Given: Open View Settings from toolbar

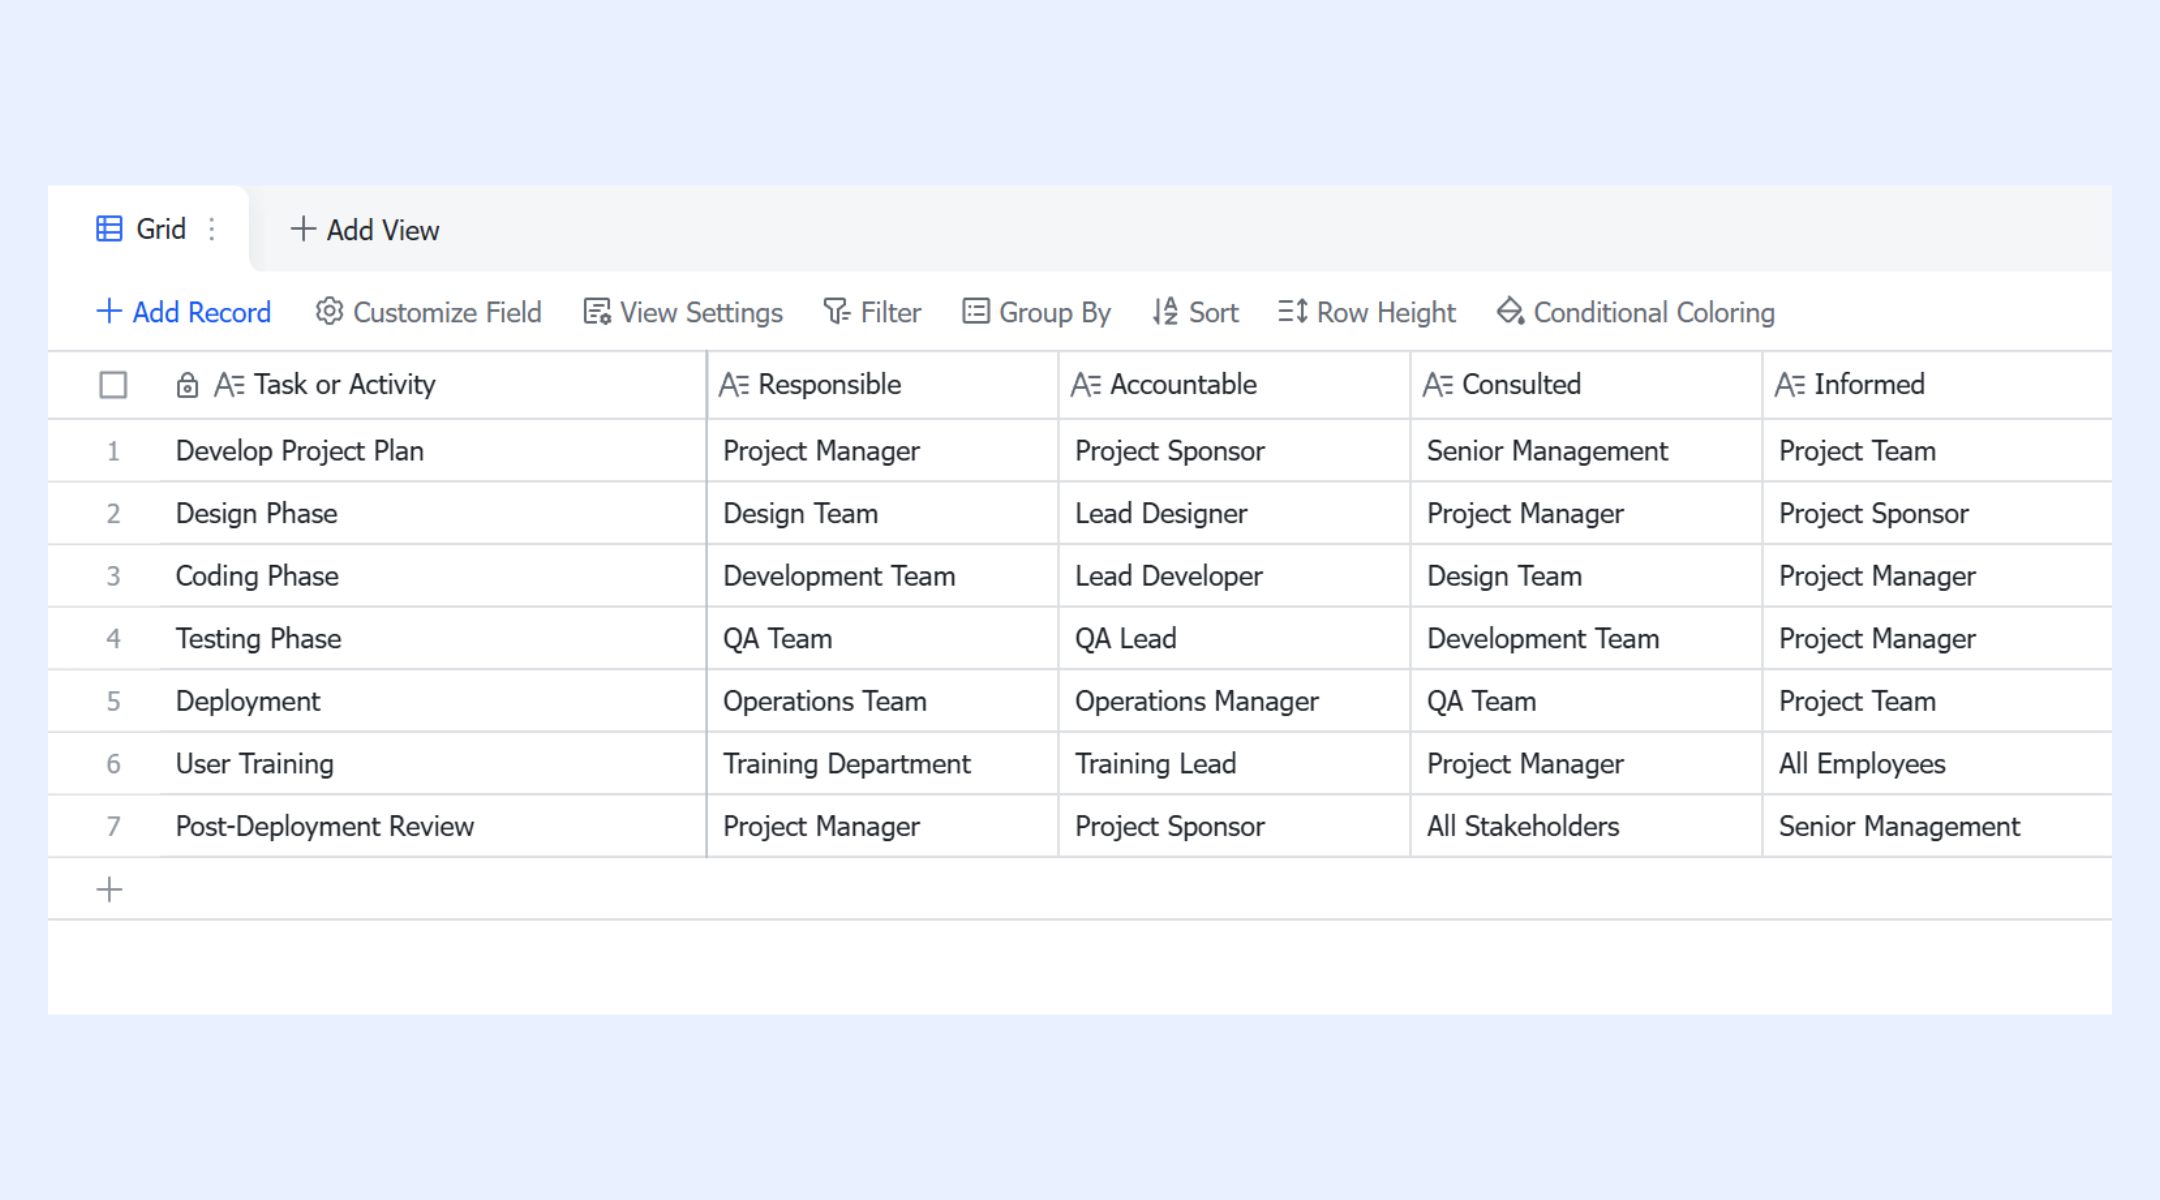Looking at the screenshot, I should pos(683,312).
